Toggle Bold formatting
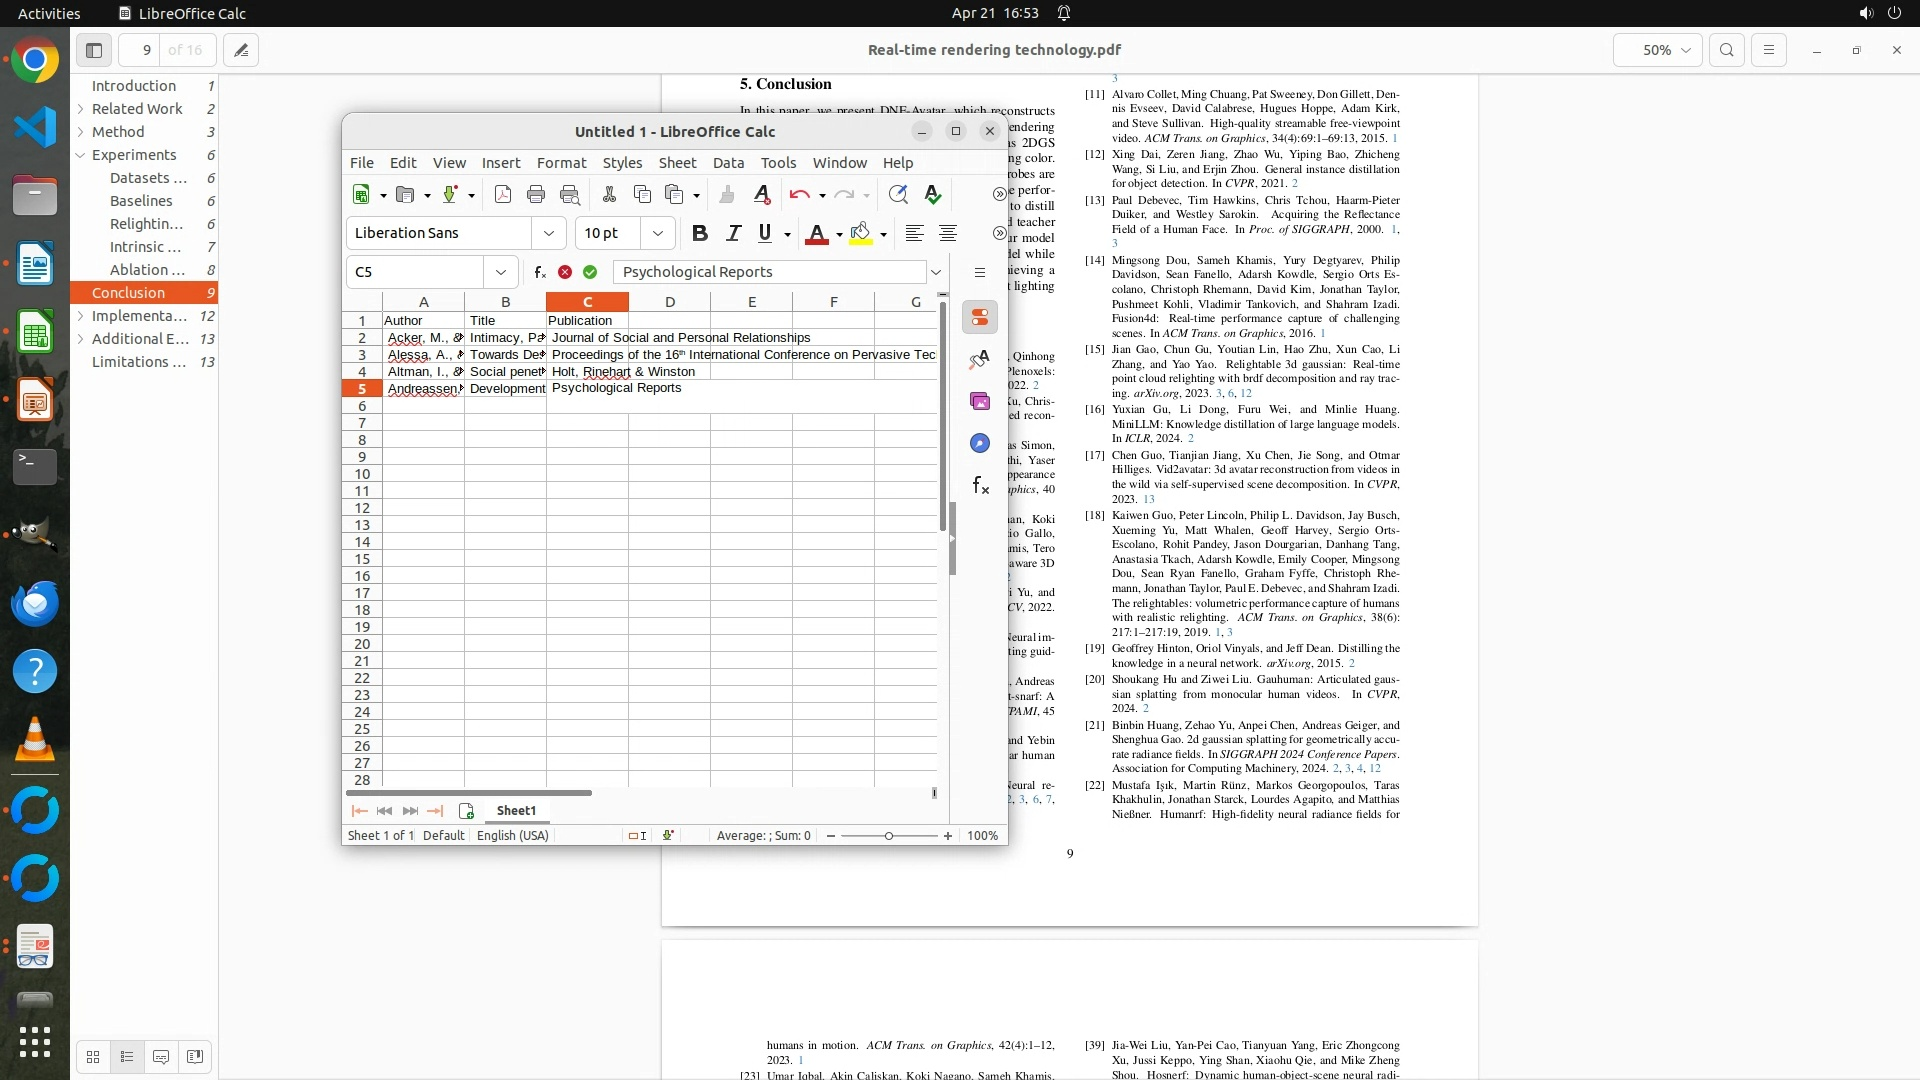Screen dimensions: 1920x1080 (x=700, y=233)
